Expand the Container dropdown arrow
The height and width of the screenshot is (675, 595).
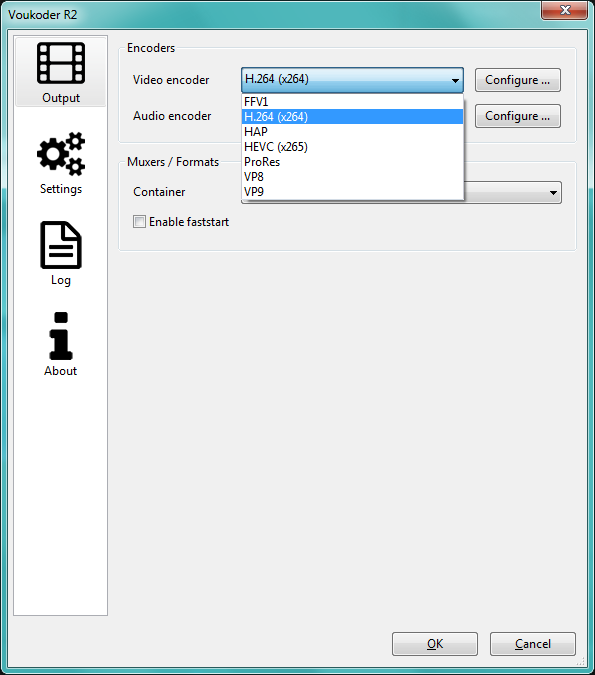pos(554,193)
